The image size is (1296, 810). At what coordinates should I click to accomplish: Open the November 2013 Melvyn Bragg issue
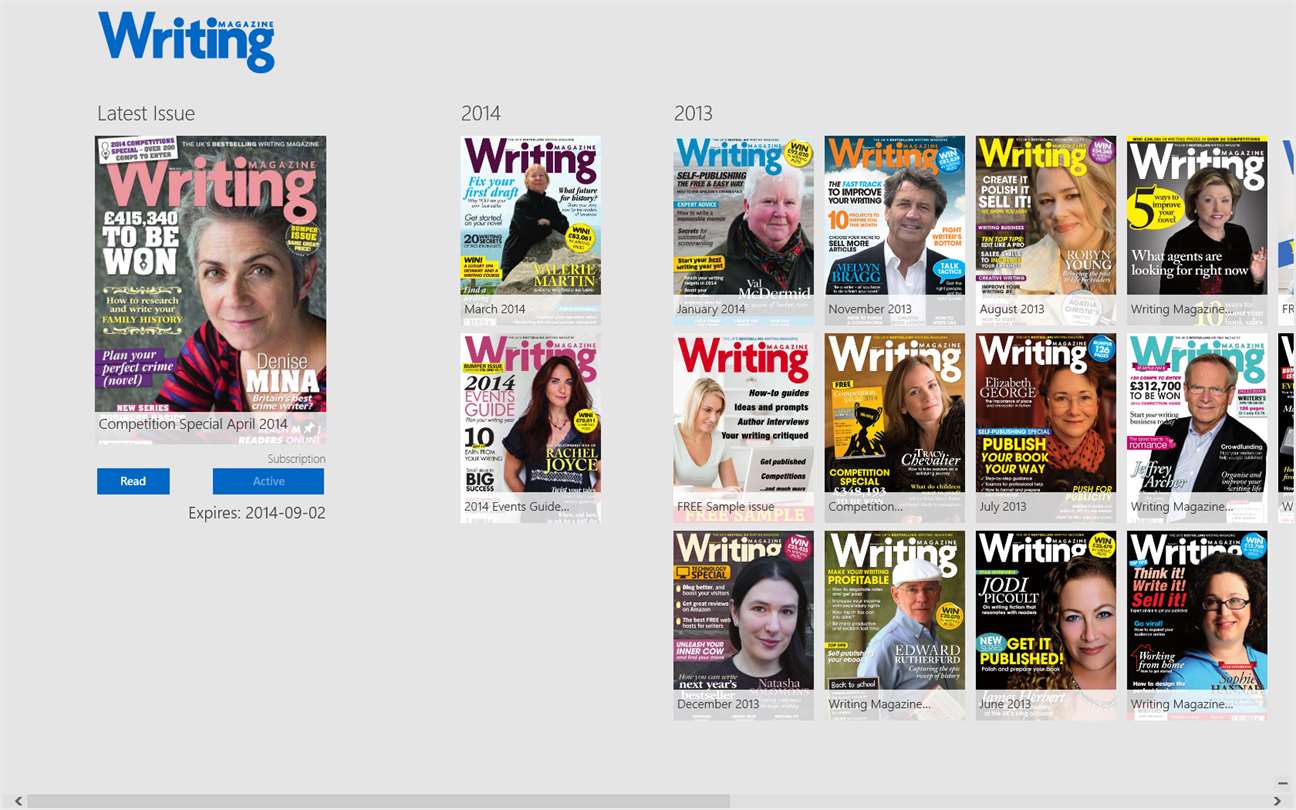pyautogui.click(x=895, y=231)
